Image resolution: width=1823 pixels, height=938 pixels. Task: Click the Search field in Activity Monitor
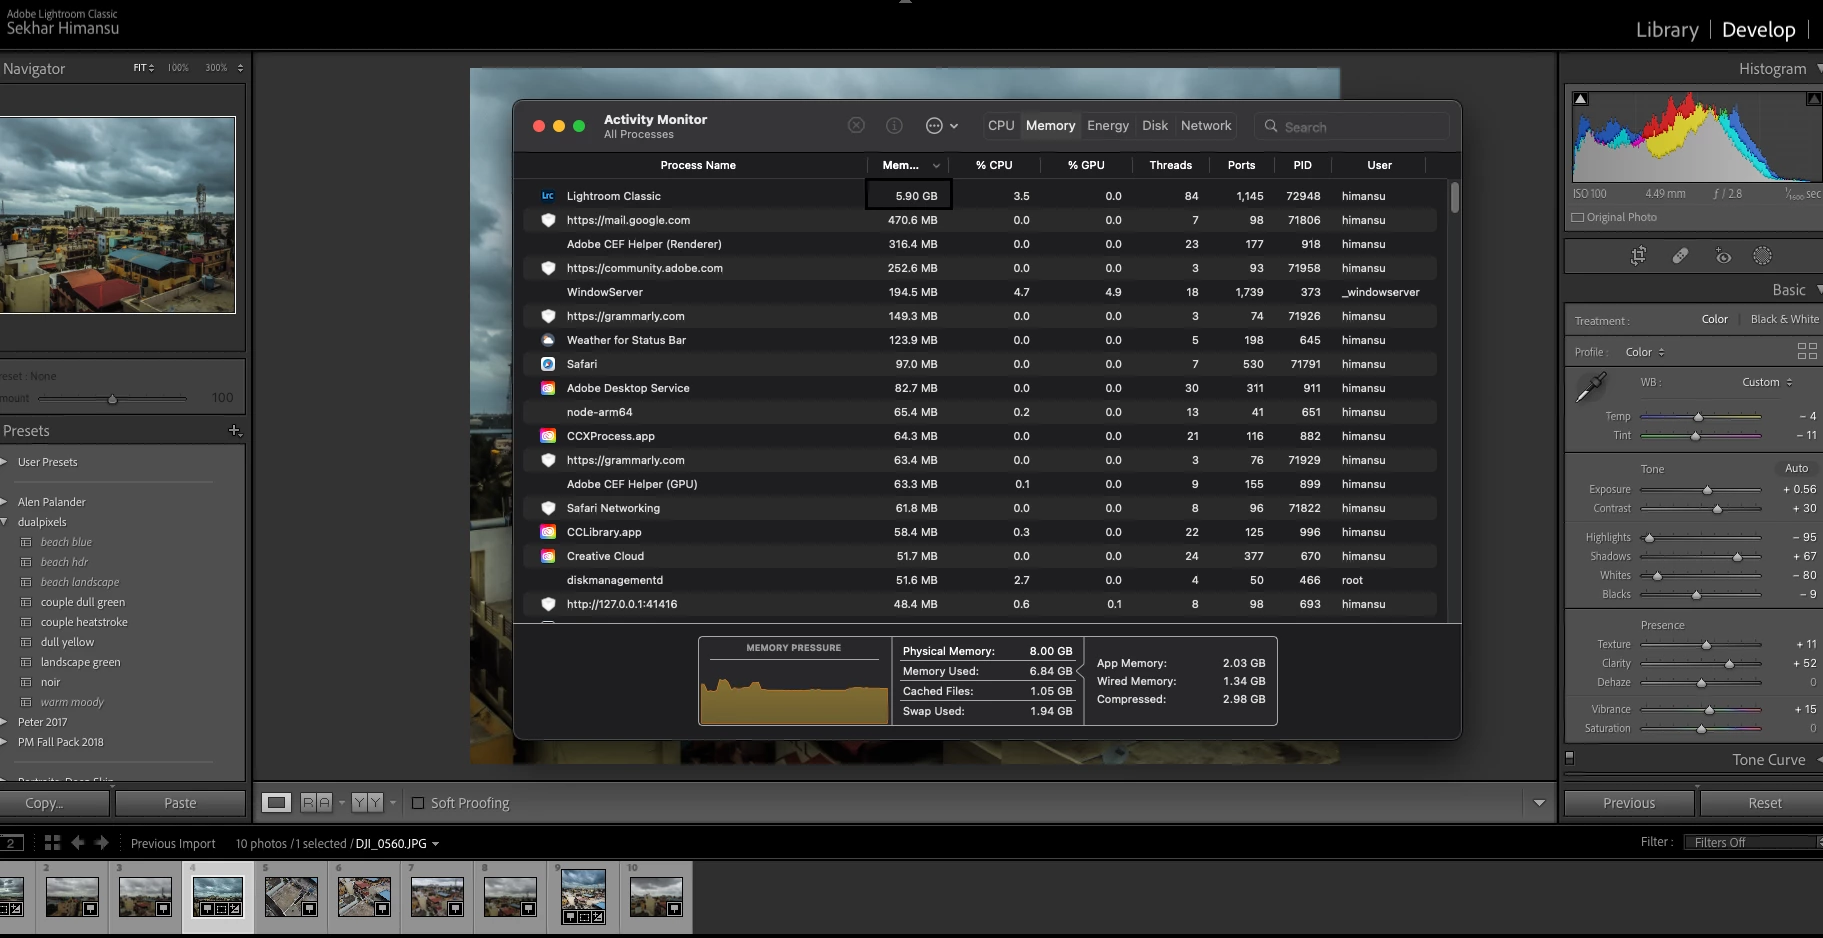pyautogui.click(x=1351, y=127)
